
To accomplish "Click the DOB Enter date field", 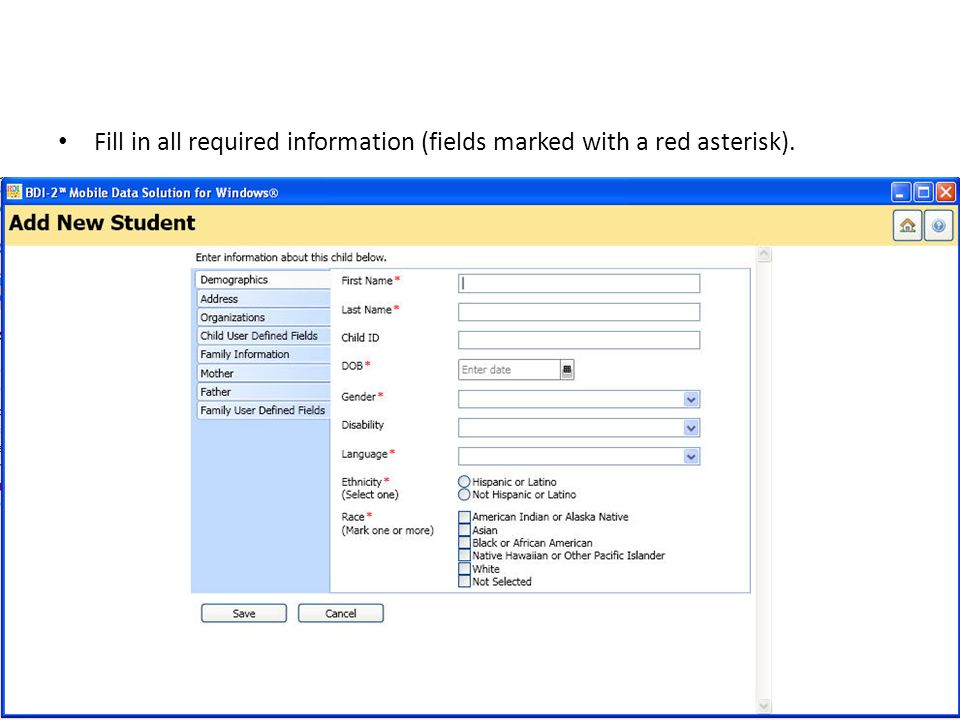I will pyautogui.click(x=509, y=370).
